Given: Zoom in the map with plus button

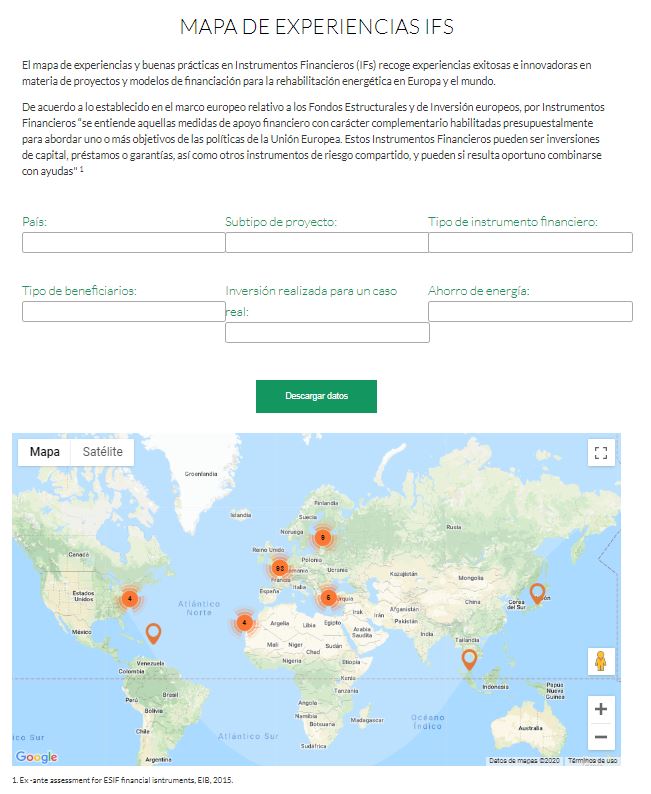Looking at the screenshot, I should tap(600, 709).
